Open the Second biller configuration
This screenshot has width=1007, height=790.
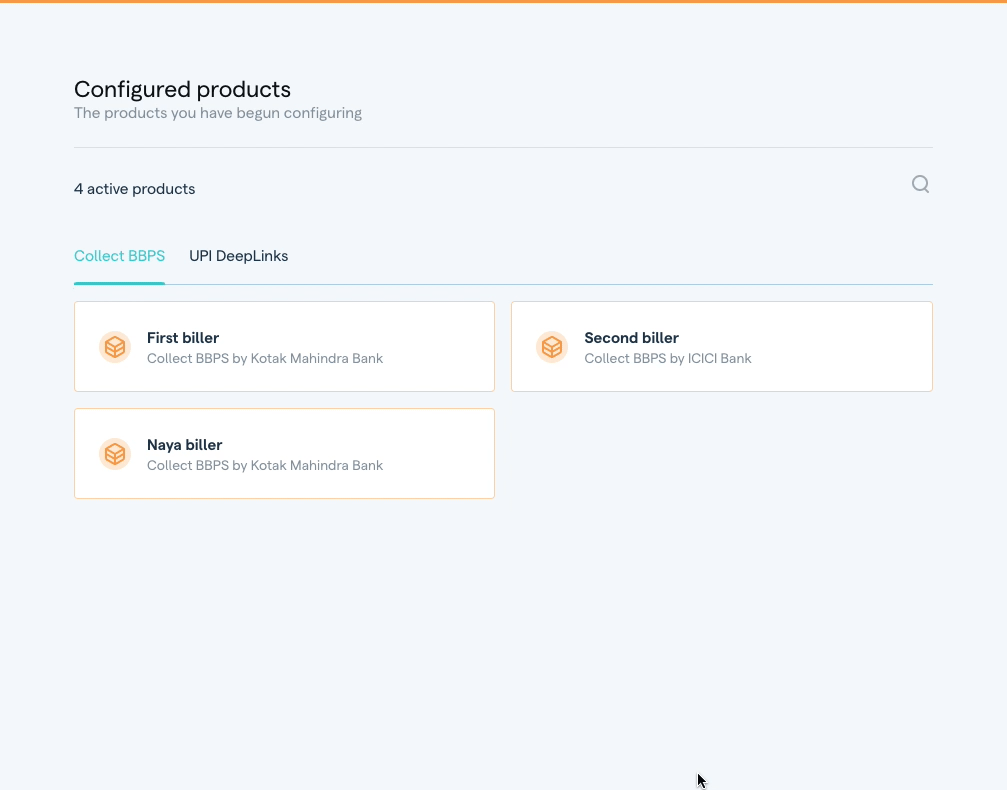click(722, 346)
